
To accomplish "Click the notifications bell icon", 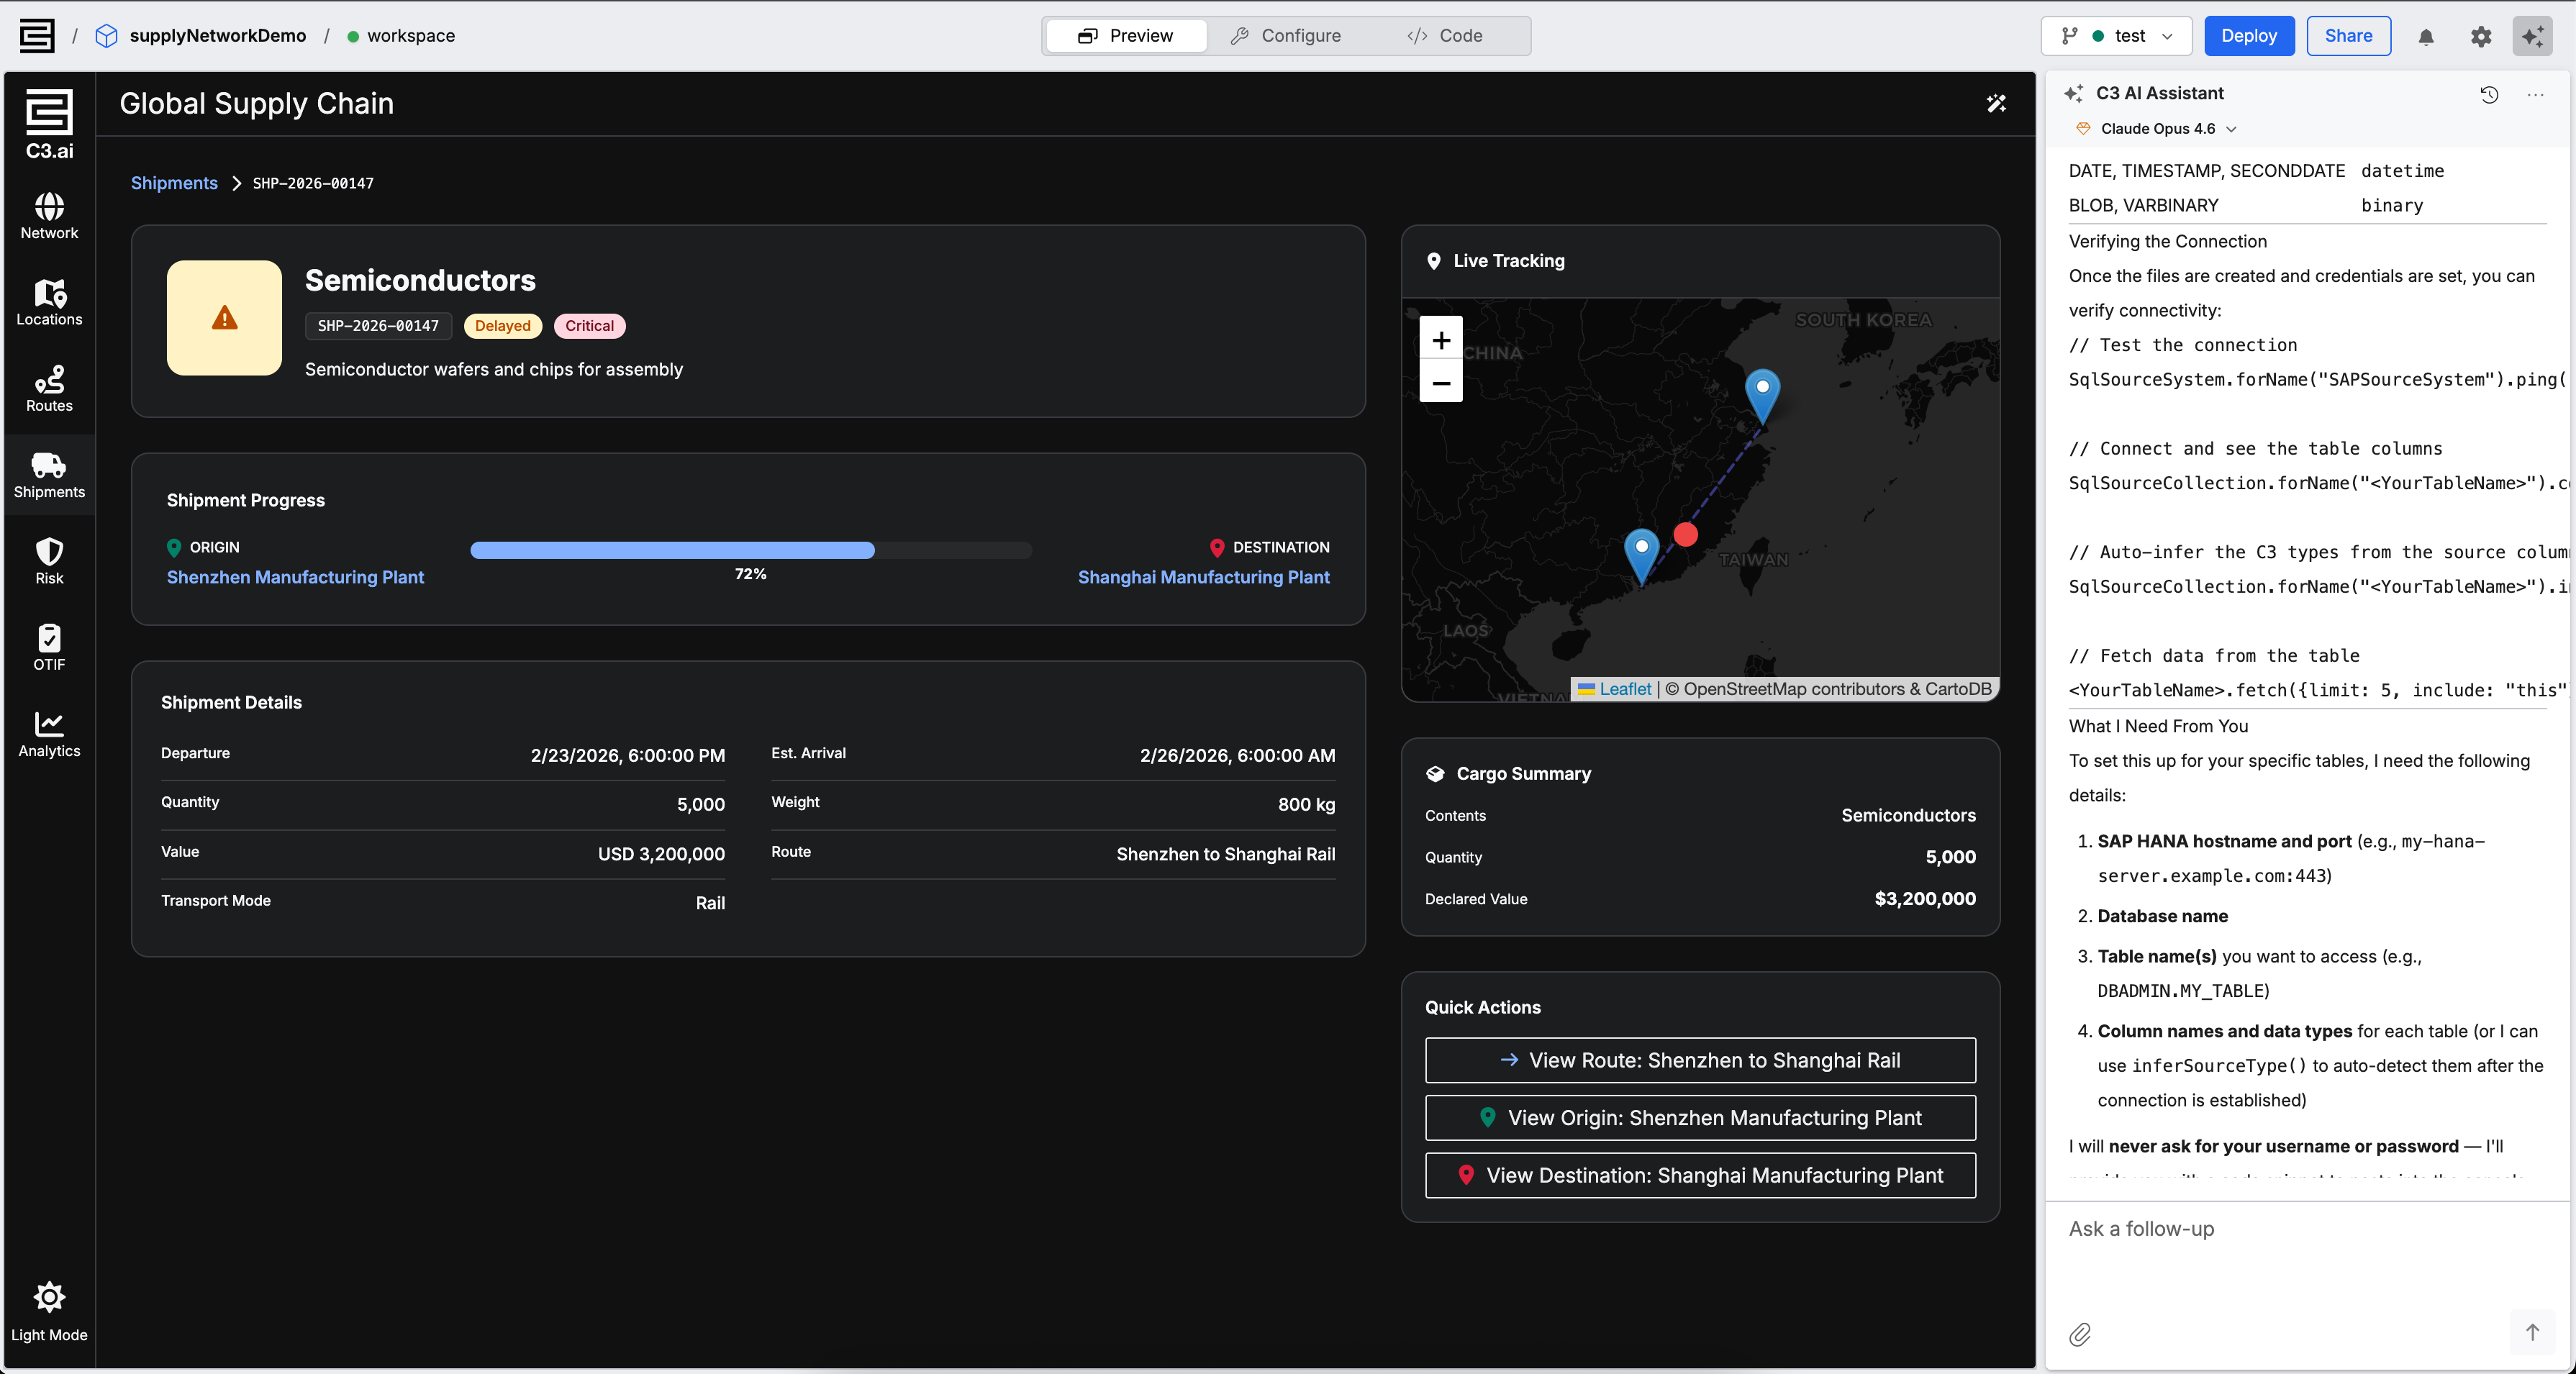I will [x=2425, y=37].
